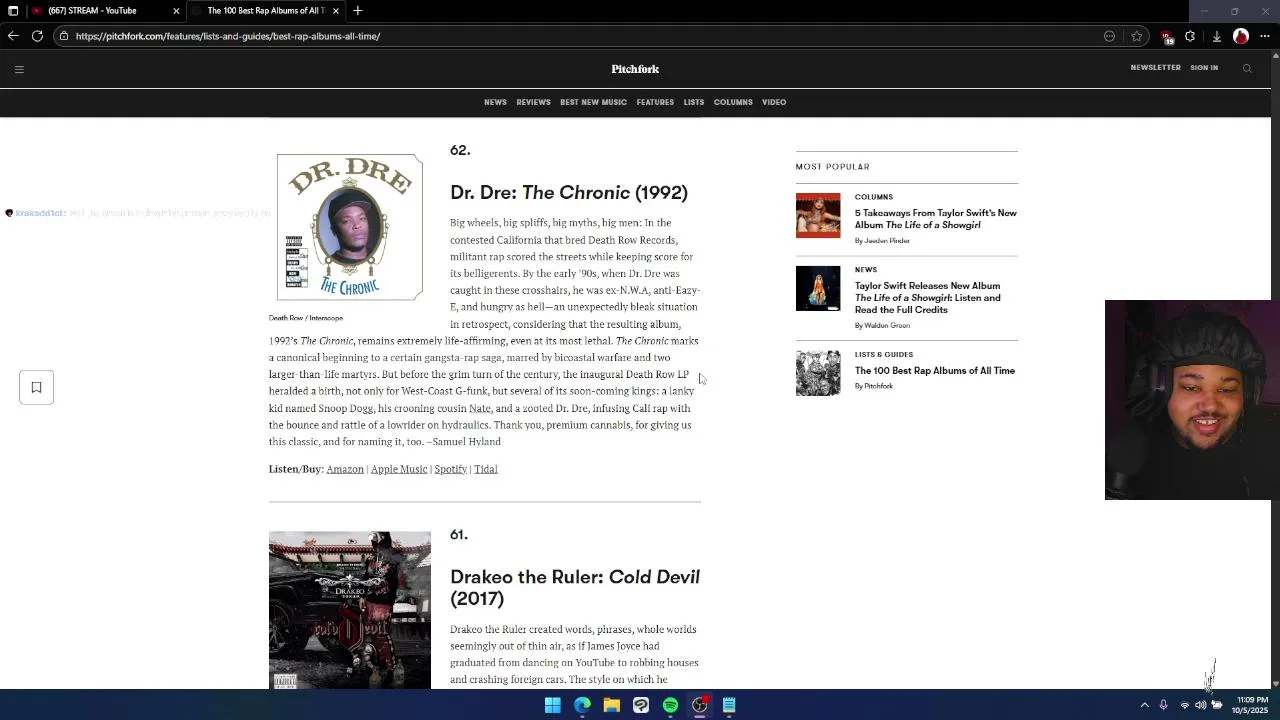
Task: Open Notepad from taskbar
Action: (x=729, y=705)
